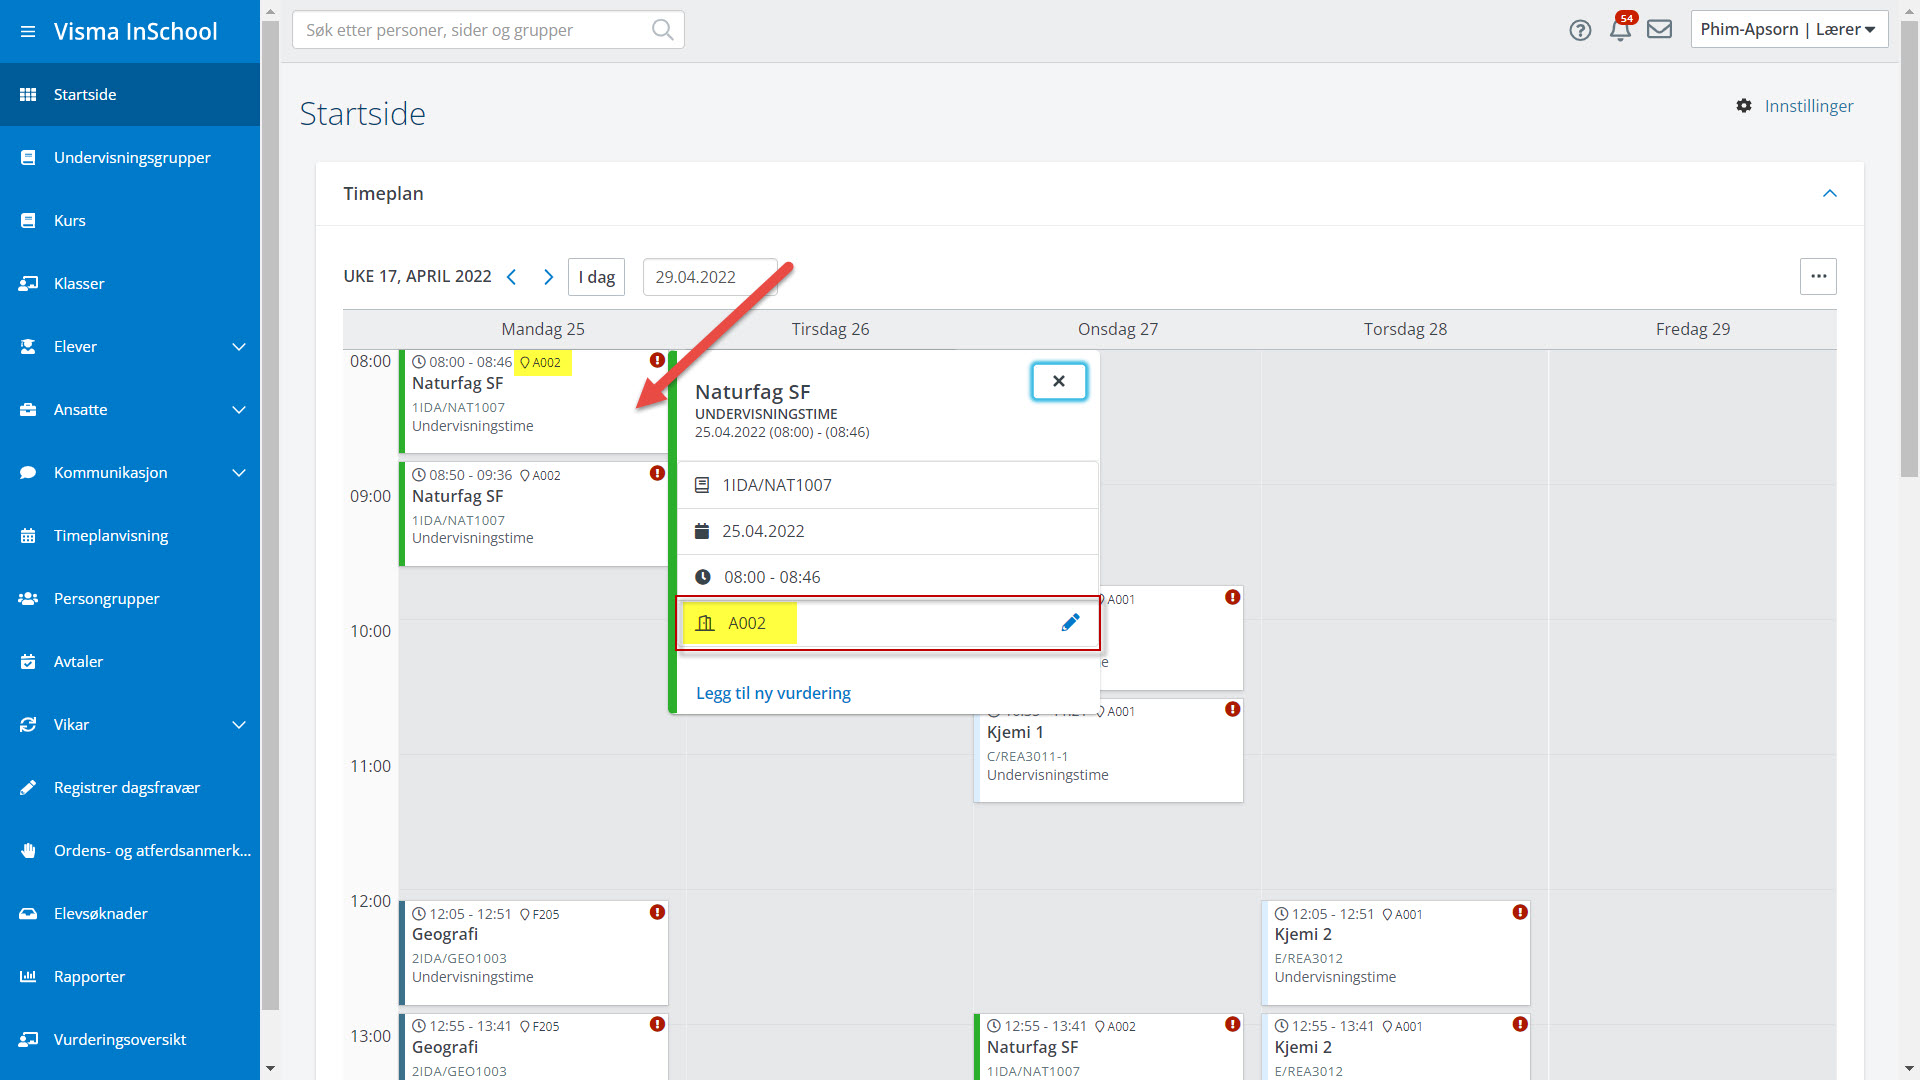Expand the Kommunikasjon sidebar submenu
Image resolution: width=1920 pixels, height=1080 pixels.
[x=239, y=473]
